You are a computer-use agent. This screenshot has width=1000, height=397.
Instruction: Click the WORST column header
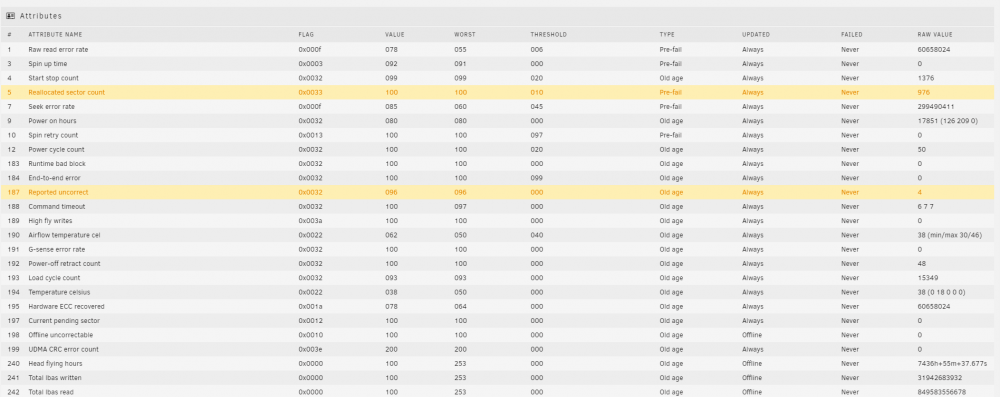tap(464, 34)
